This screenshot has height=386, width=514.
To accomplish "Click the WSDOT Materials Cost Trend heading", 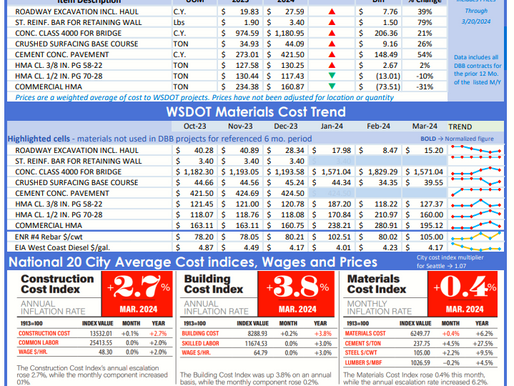I will click(x=256, y=112).
